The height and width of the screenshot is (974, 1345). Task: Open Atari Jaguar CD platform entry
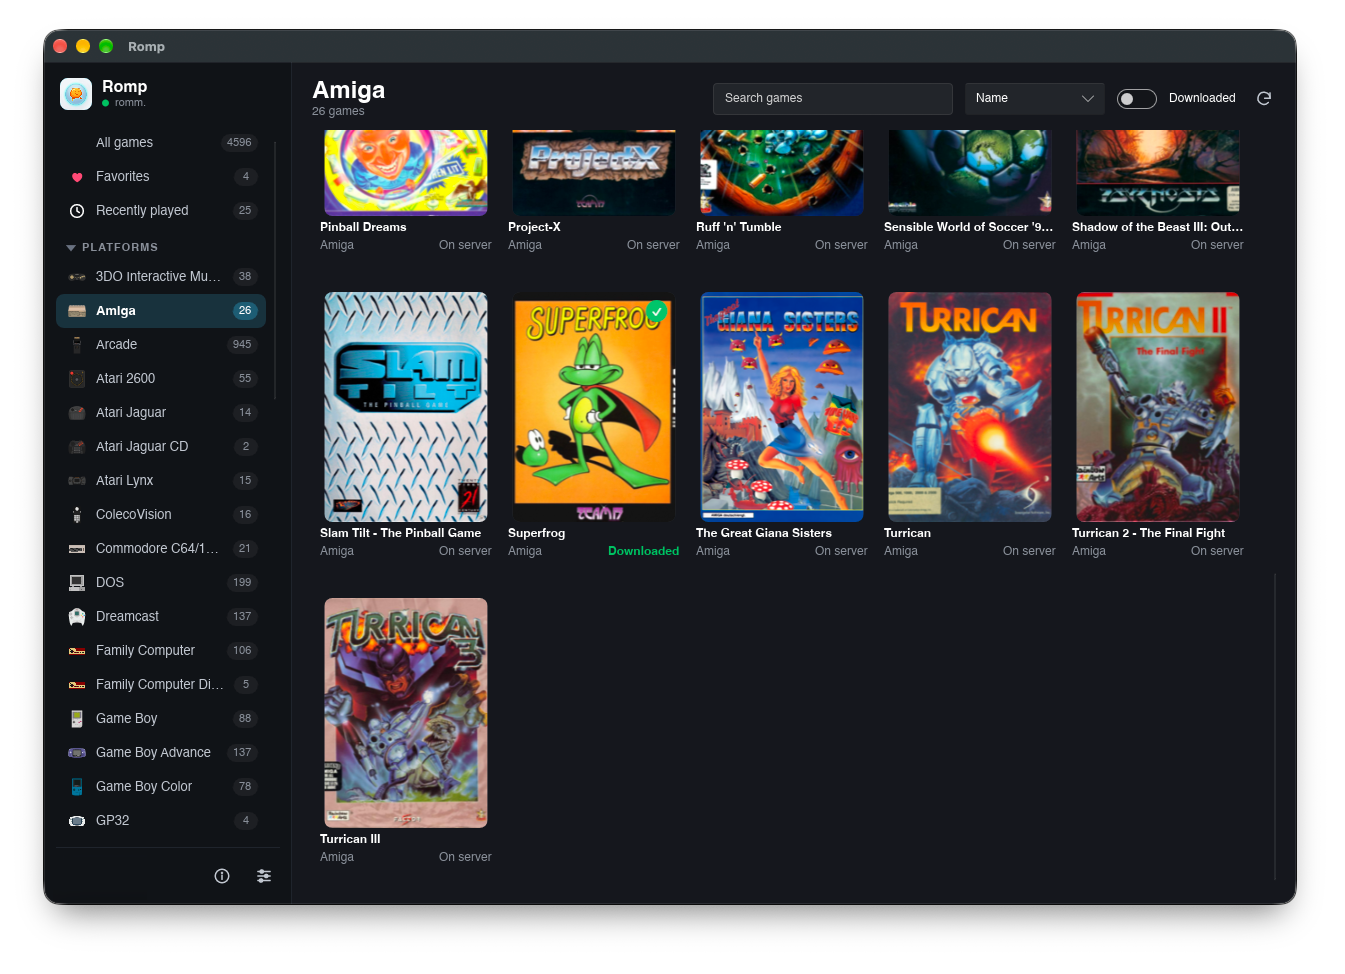point(161,447)
